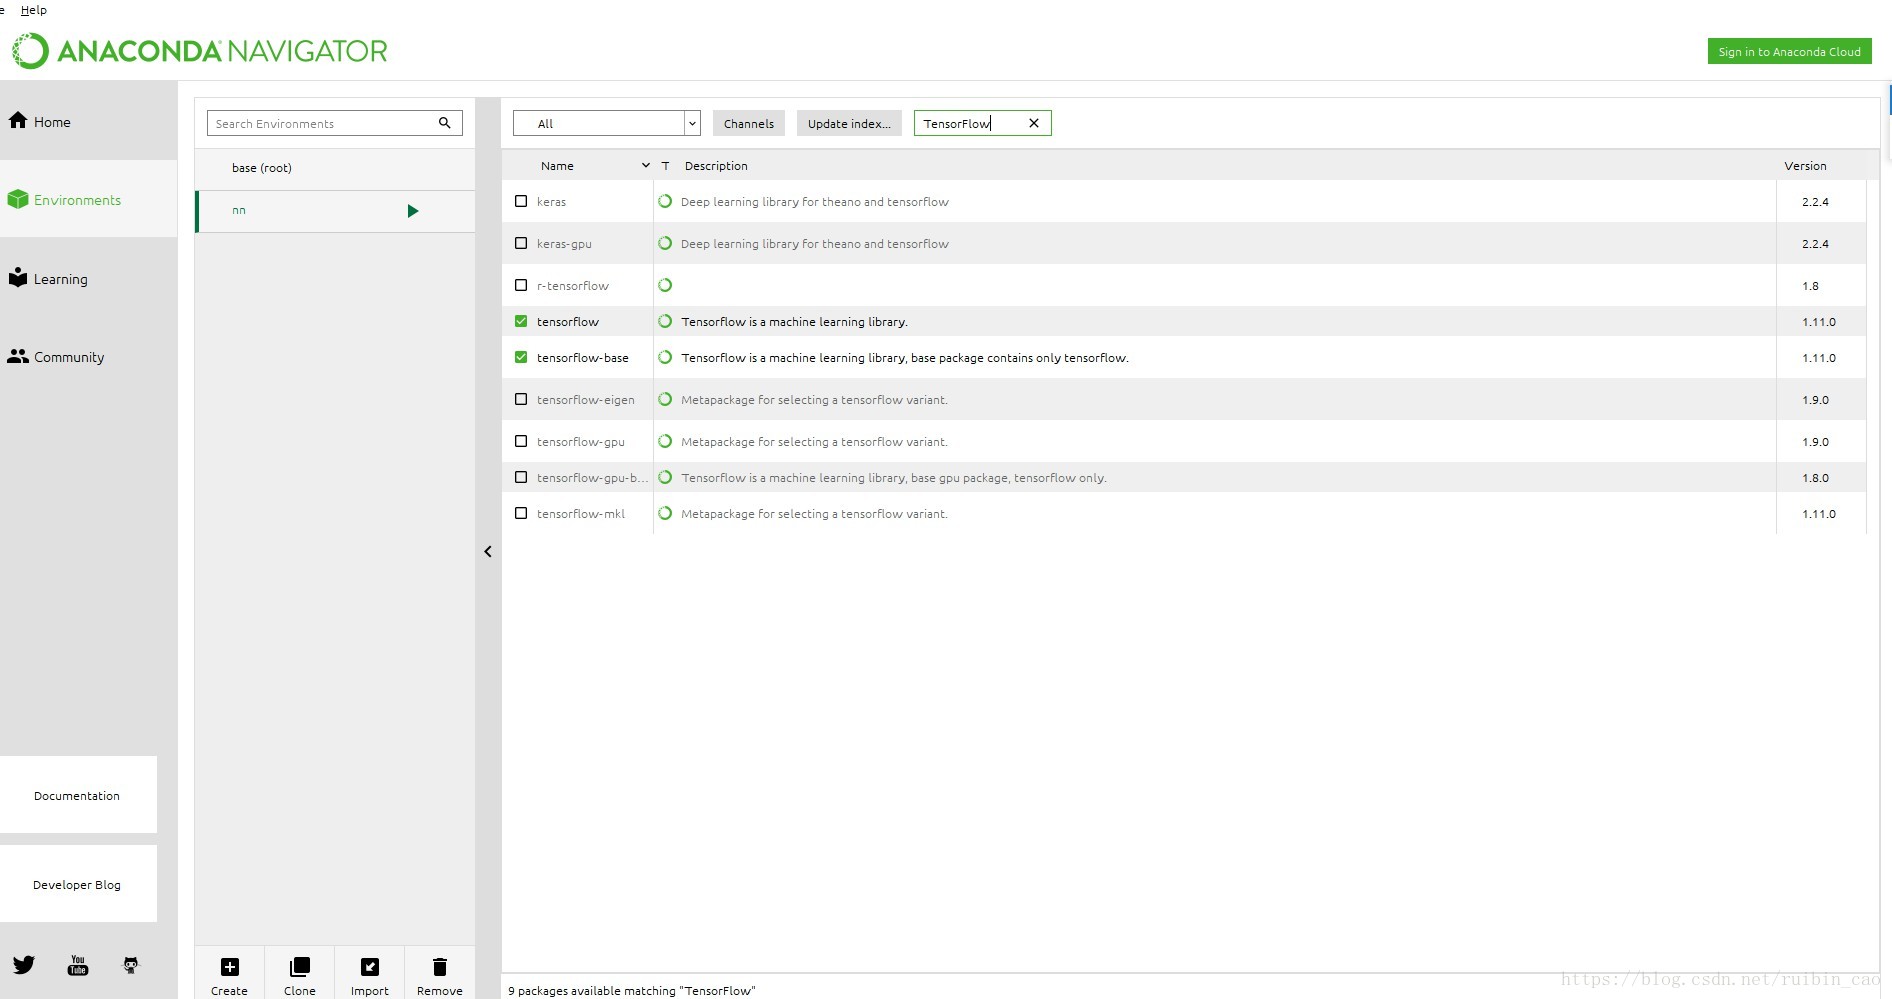1892x999 pixels.
Task: Uncheck the tensorflow-base package checkbox
Action: click(x=521, y=357)
